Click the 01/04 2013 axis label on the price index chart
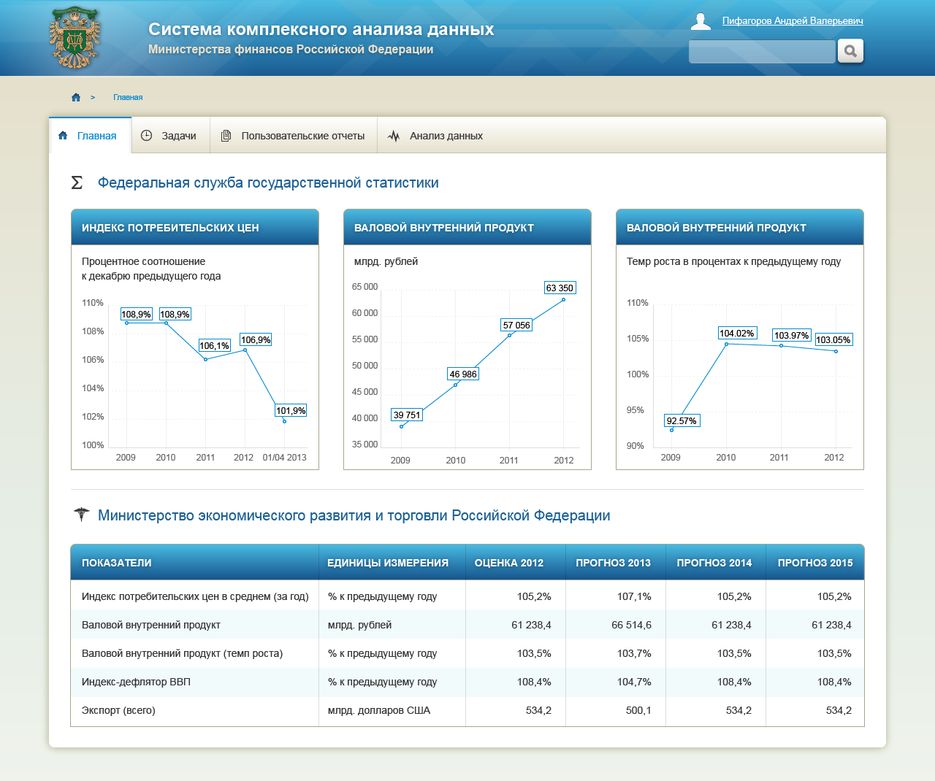Image resolution: width=935 pixels, height=781 pixels. pos(284,457)
